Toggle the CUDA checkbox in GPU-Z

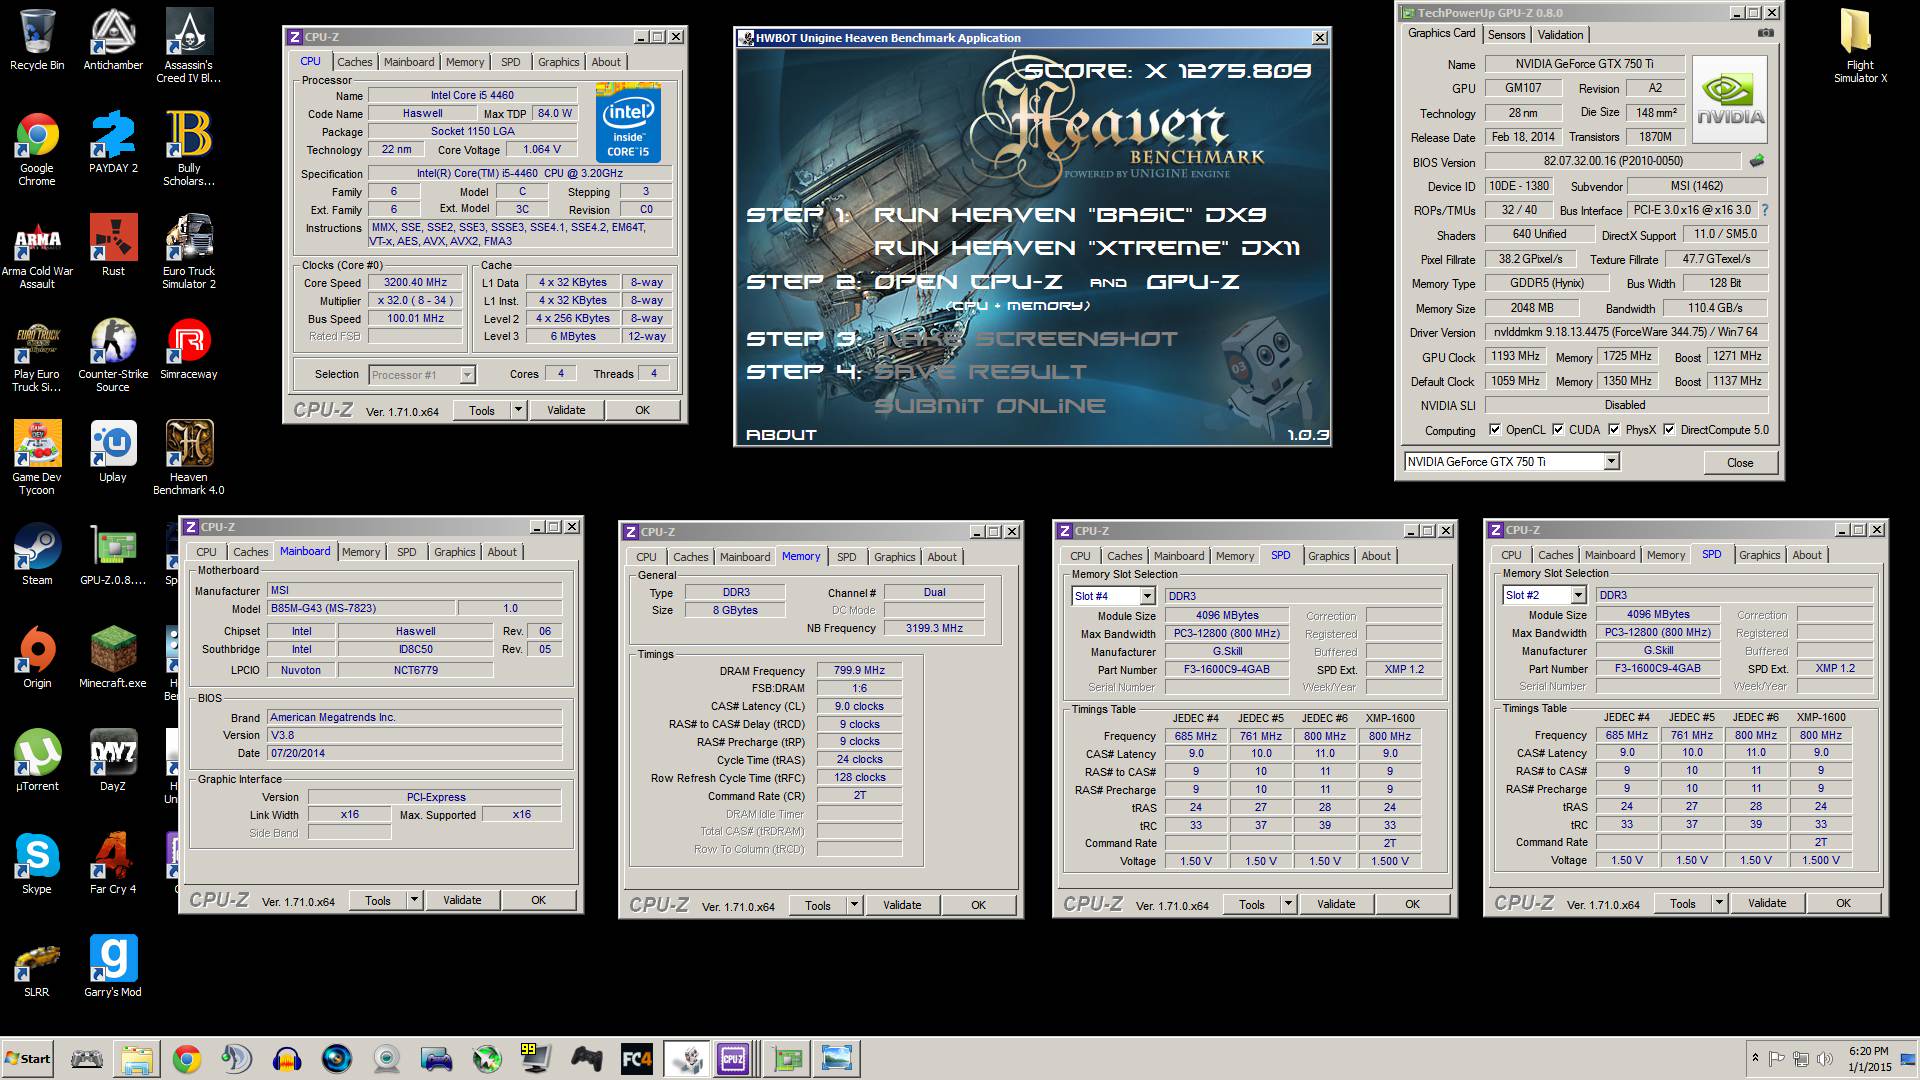[x=1558, y=430]
